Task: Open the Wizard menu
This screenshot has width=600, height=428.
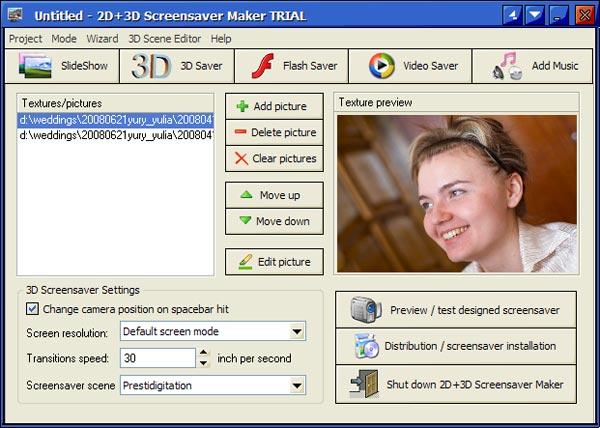Action: [102, 39]
